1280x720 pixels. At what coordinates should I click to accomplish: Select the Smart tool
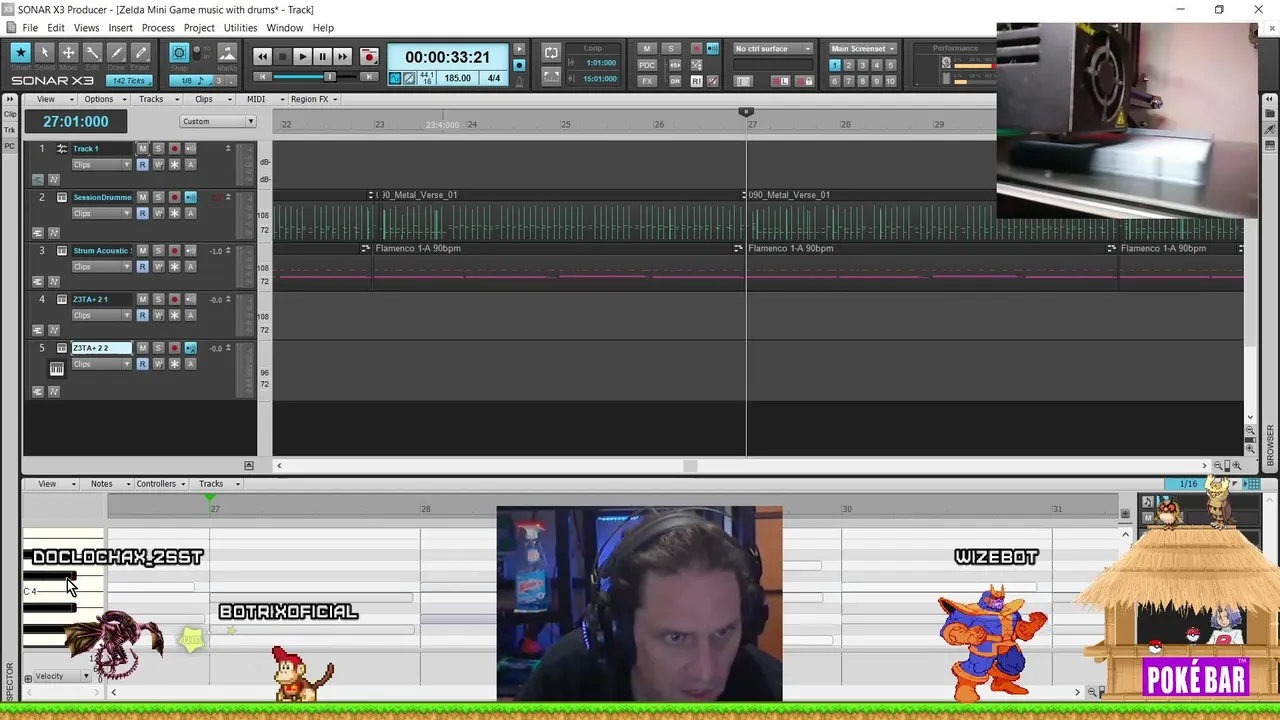[x=20, y=53]
